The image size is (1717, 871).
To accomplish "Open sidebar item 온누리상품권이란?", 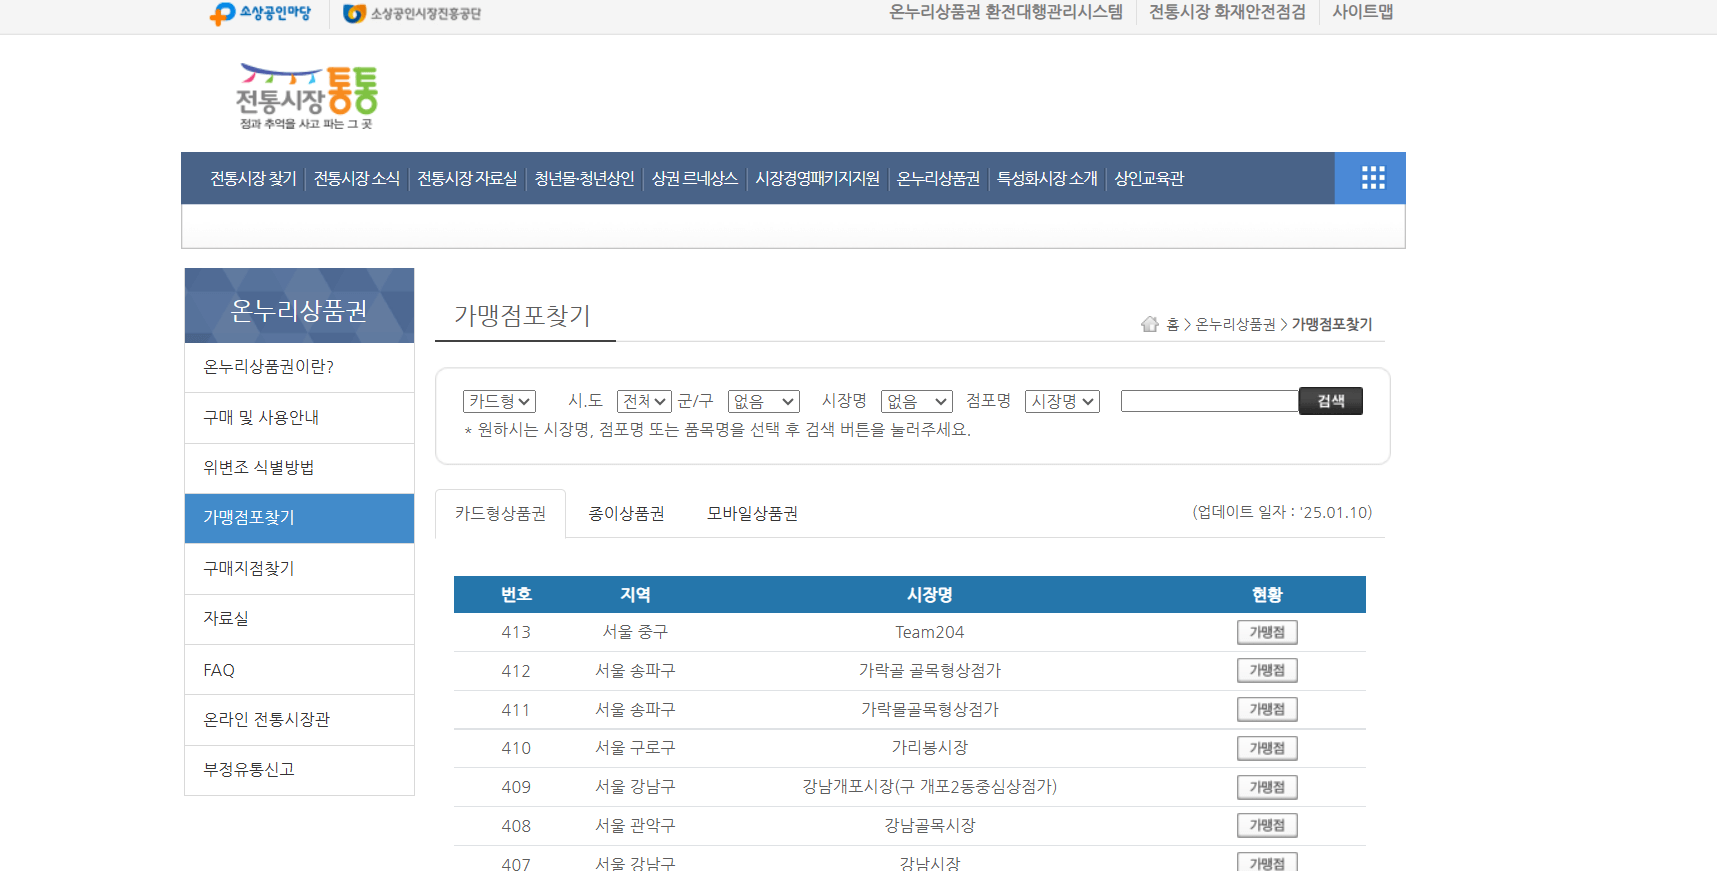I will click(x=299, y=367).
